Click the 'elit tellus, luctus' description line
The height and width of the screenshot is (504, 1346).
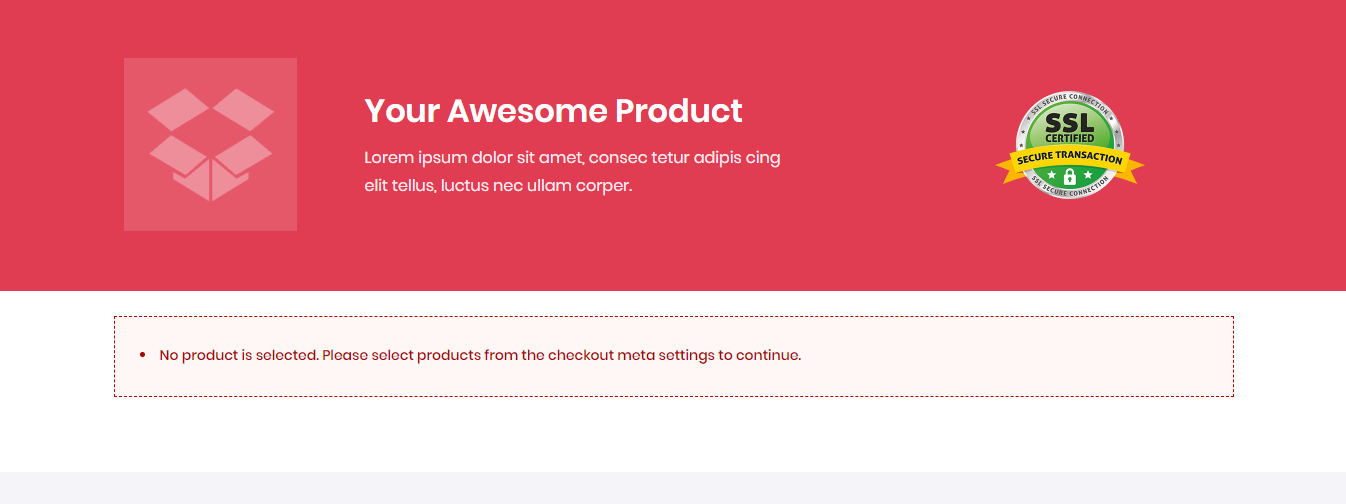click(x=498, y=185)
